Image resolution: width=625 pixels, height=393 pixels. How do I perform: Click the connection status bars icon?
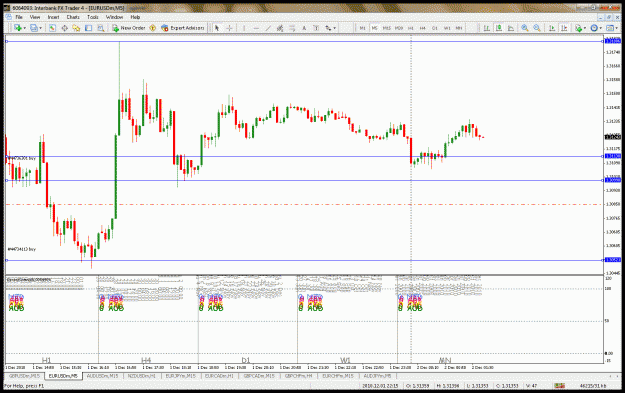[x=560, y=385]
